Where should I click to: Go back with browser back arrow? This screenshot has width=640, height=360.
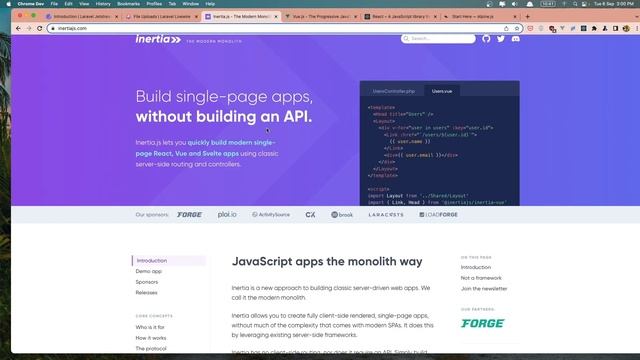pyautogui.click(x=18, y=28)
